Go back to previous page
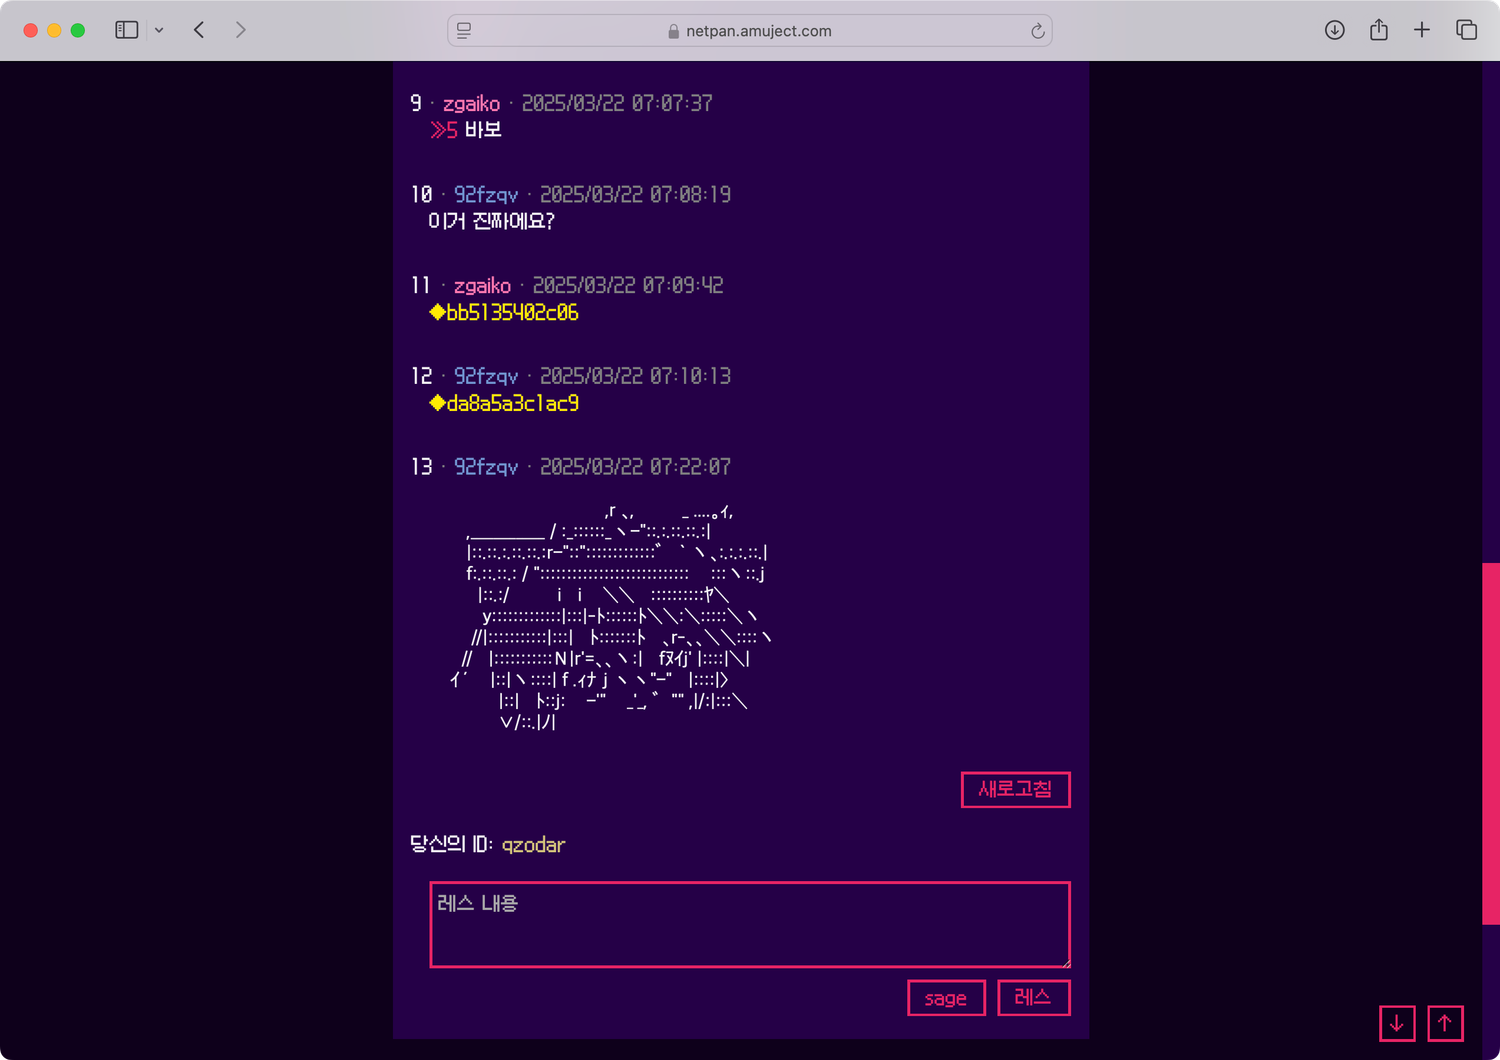Screen dimensions: 1500x1060 pos(199,30)
